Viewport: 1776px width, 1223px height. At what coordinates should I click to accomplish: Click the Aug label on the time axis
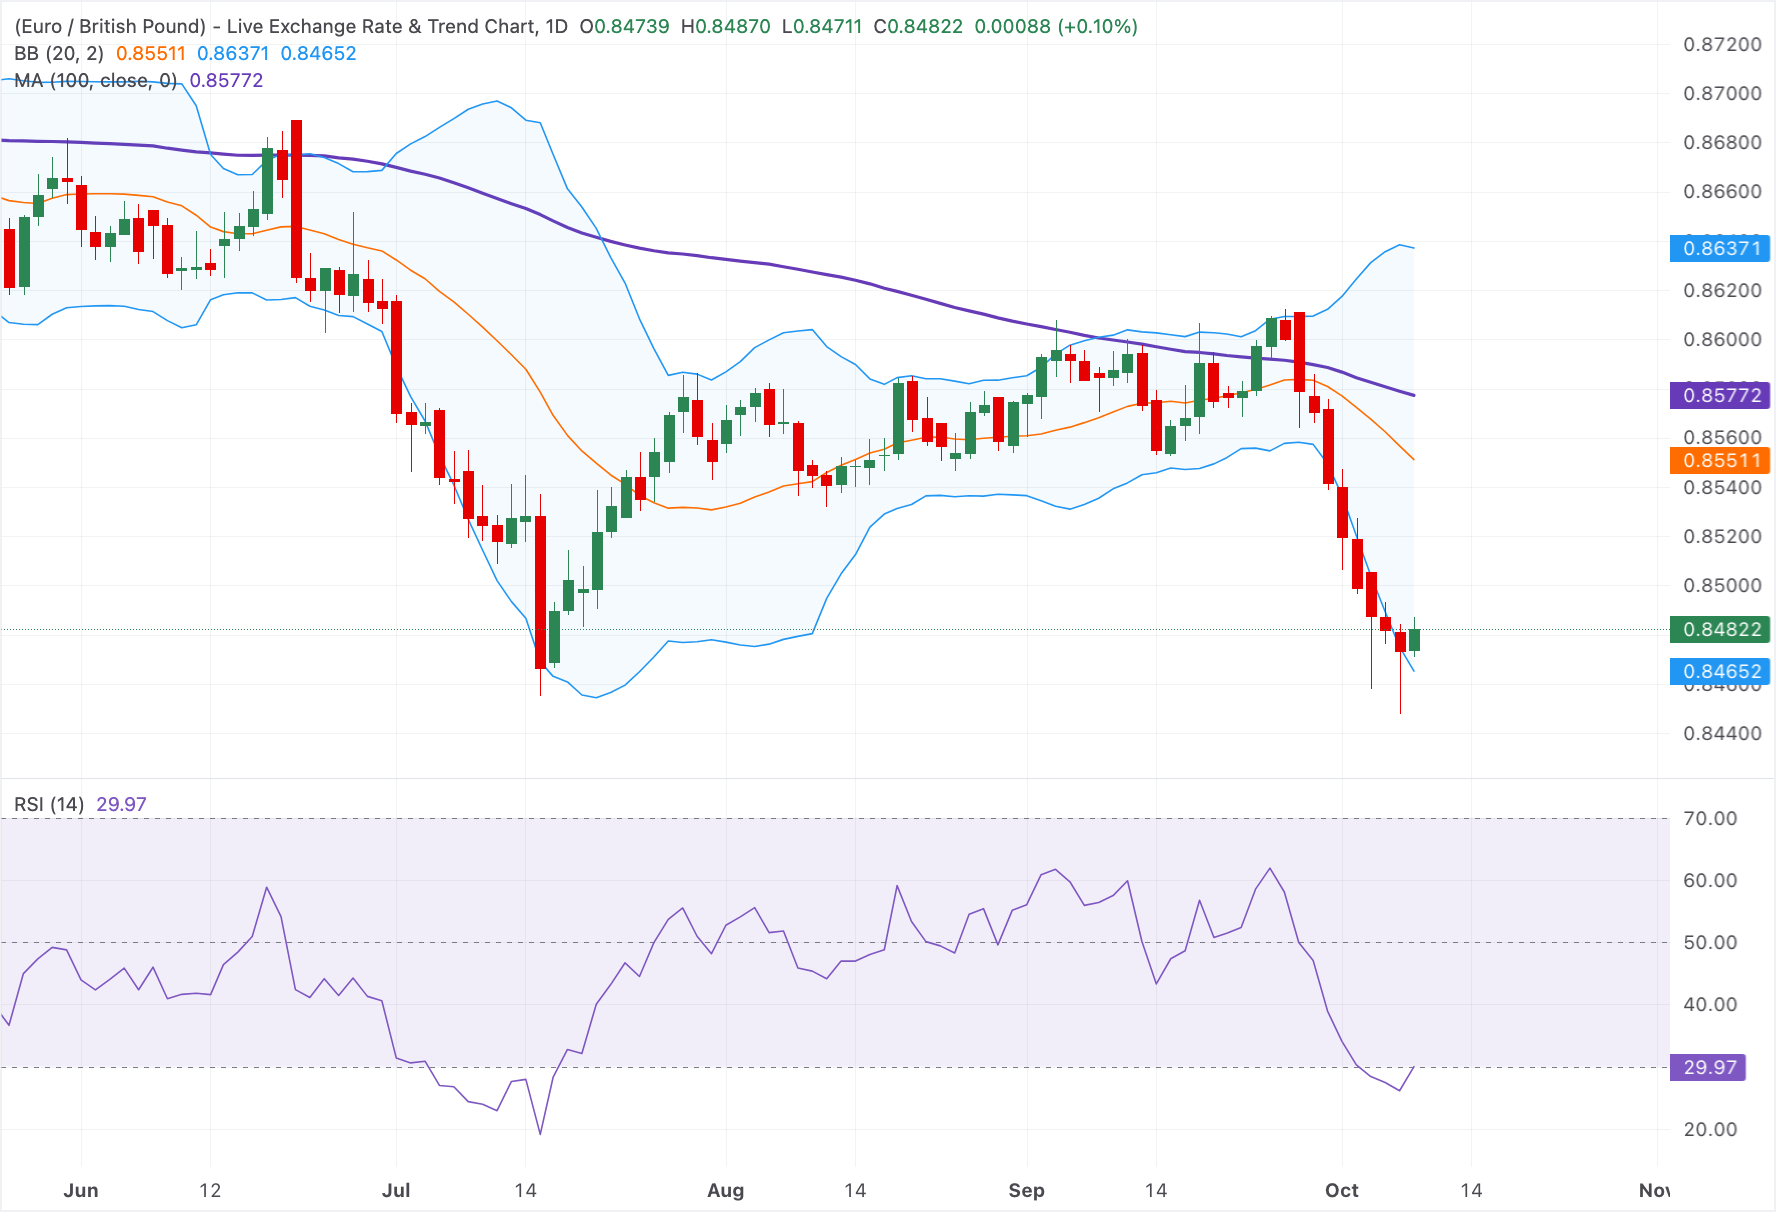pos(725,1190)
